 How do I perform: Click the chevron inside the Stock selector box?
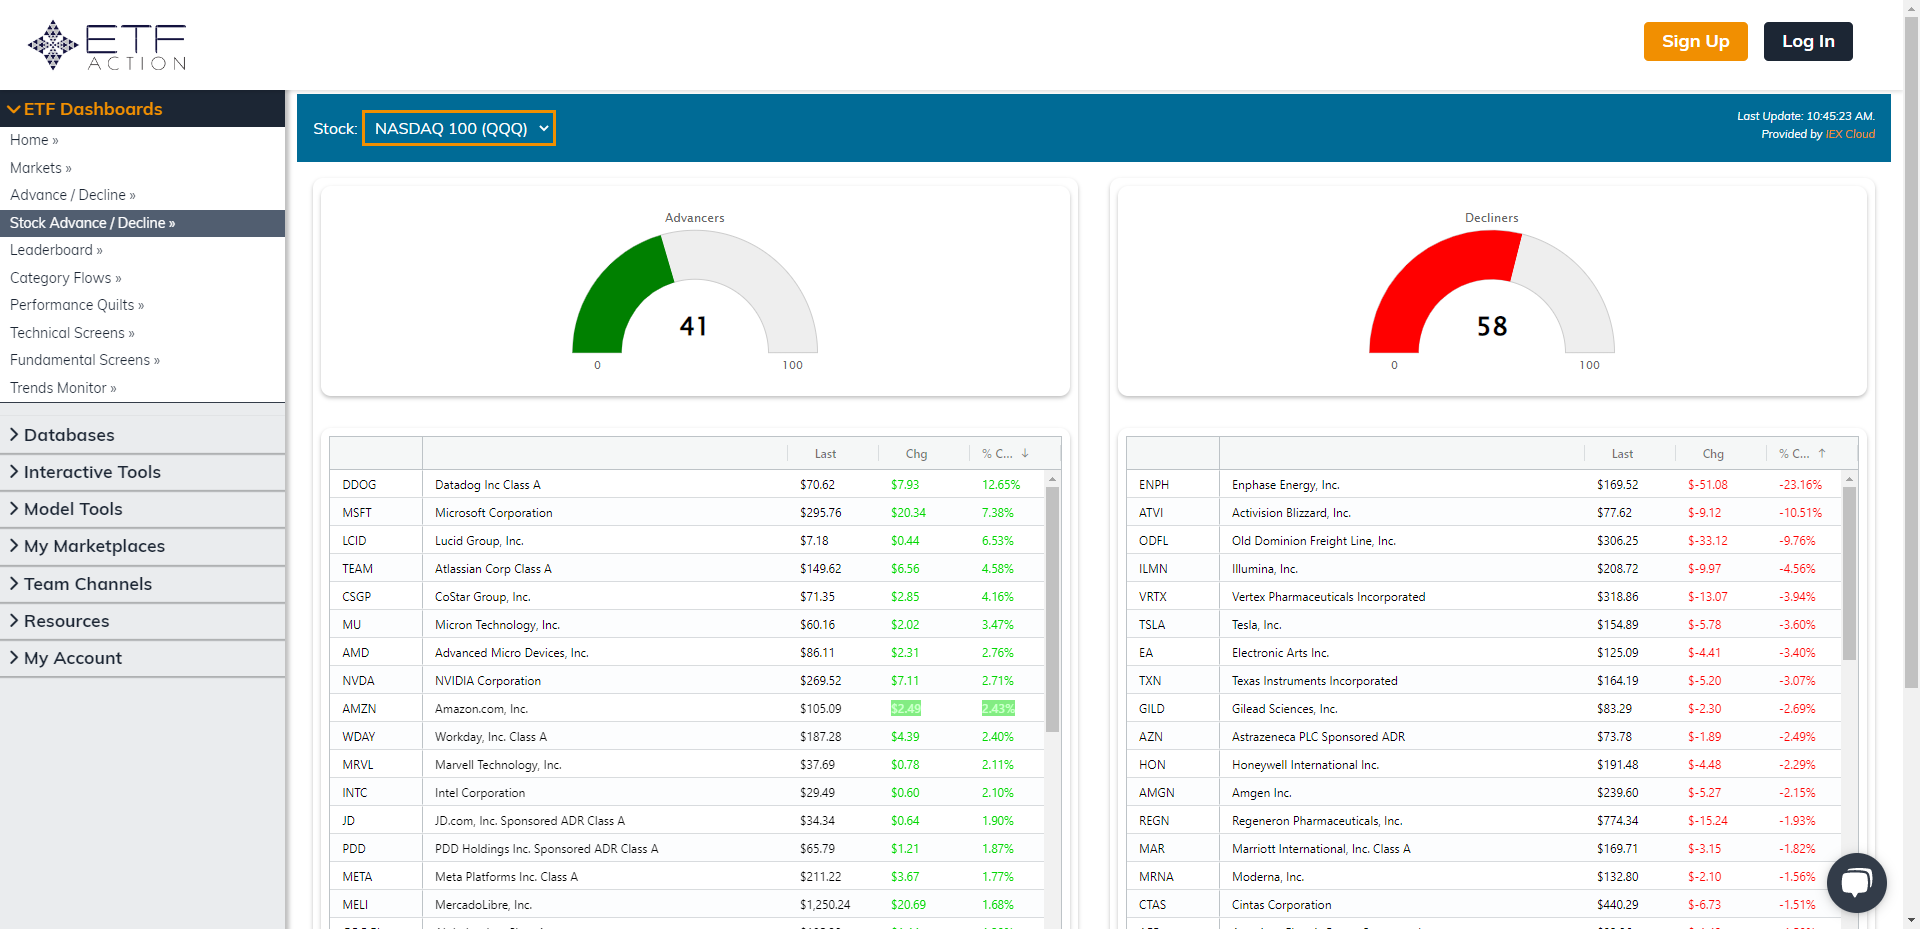[x=543, y=128]
